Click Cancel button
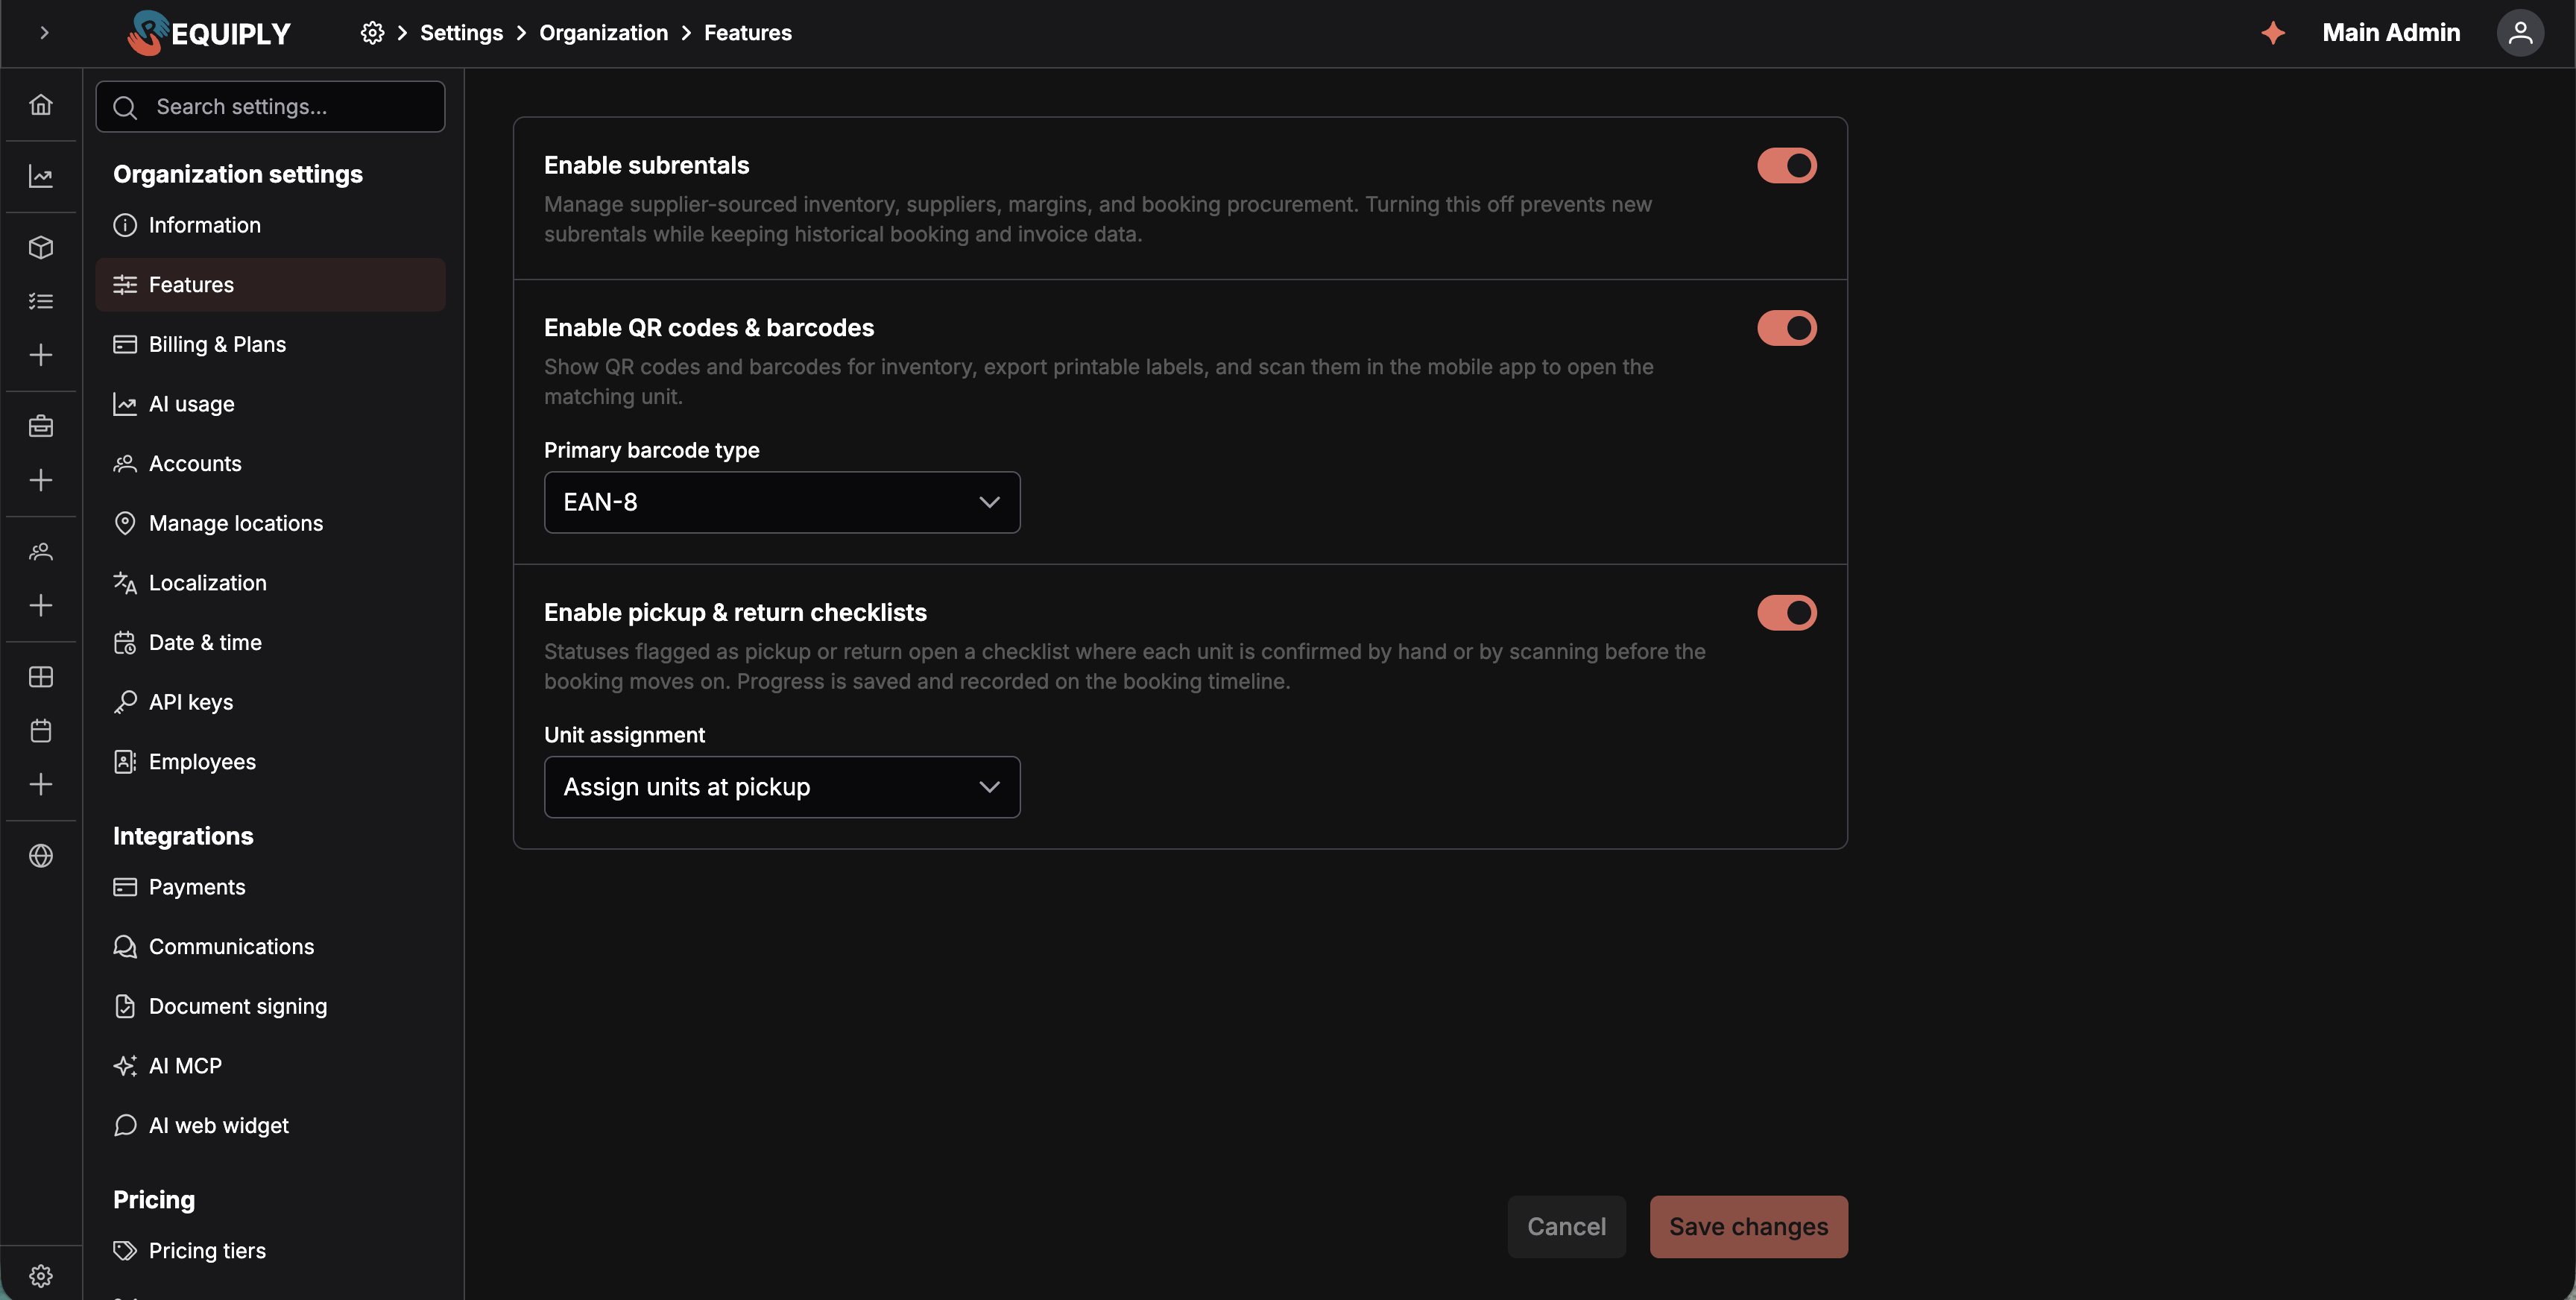Screen dimensions: 2576x1300 [1566, 1227]
